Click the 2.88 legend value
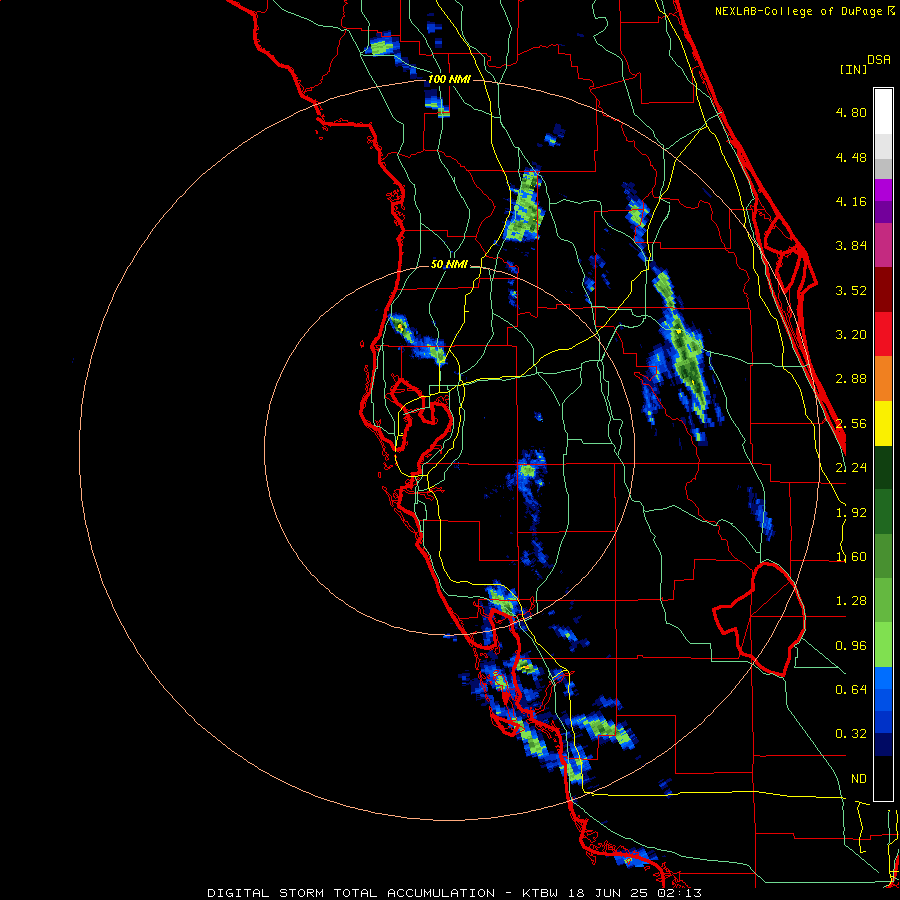This screenshot has height=900, width=900. tap(851, 379)
